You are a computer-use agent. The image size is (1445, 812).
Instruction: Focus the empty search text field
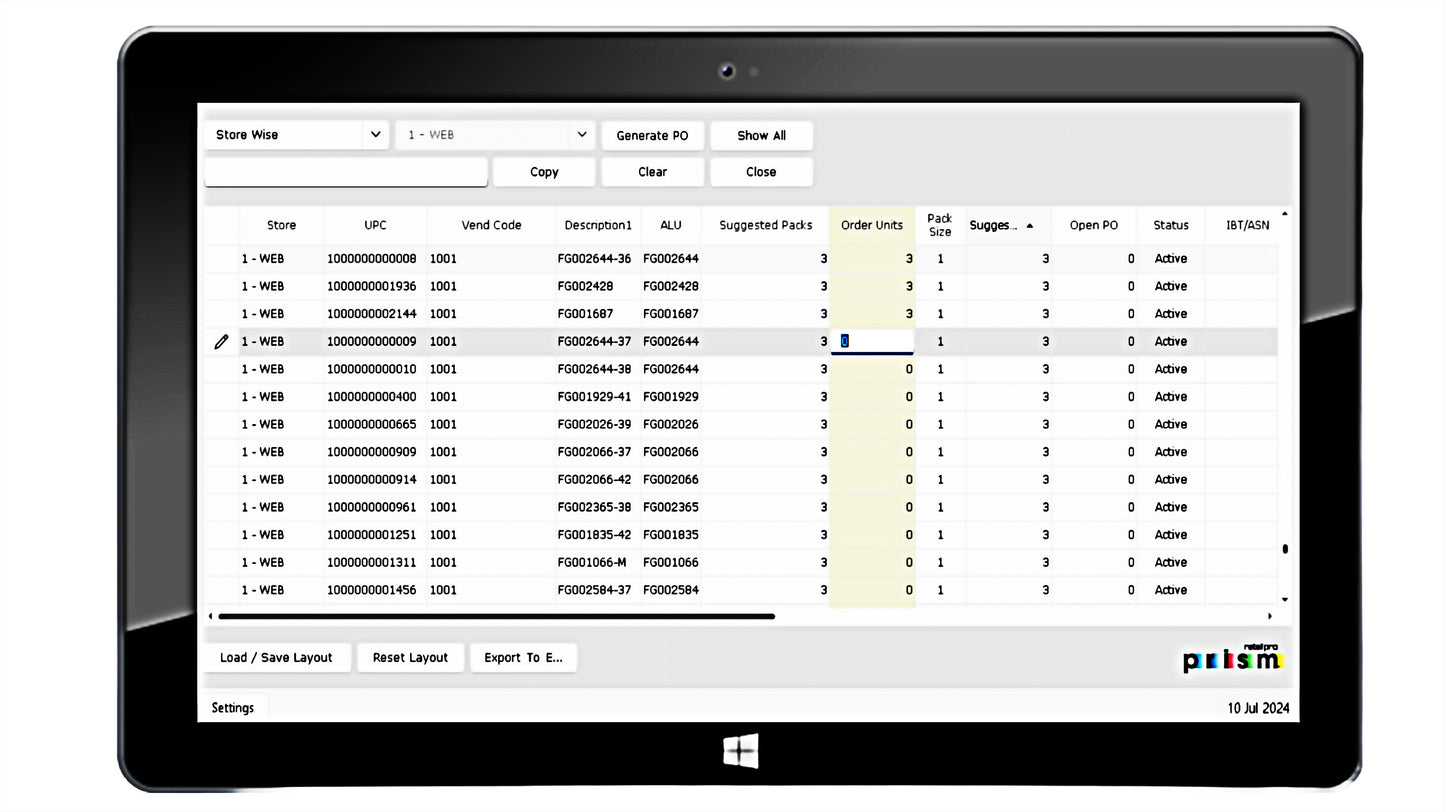(346, 172)
